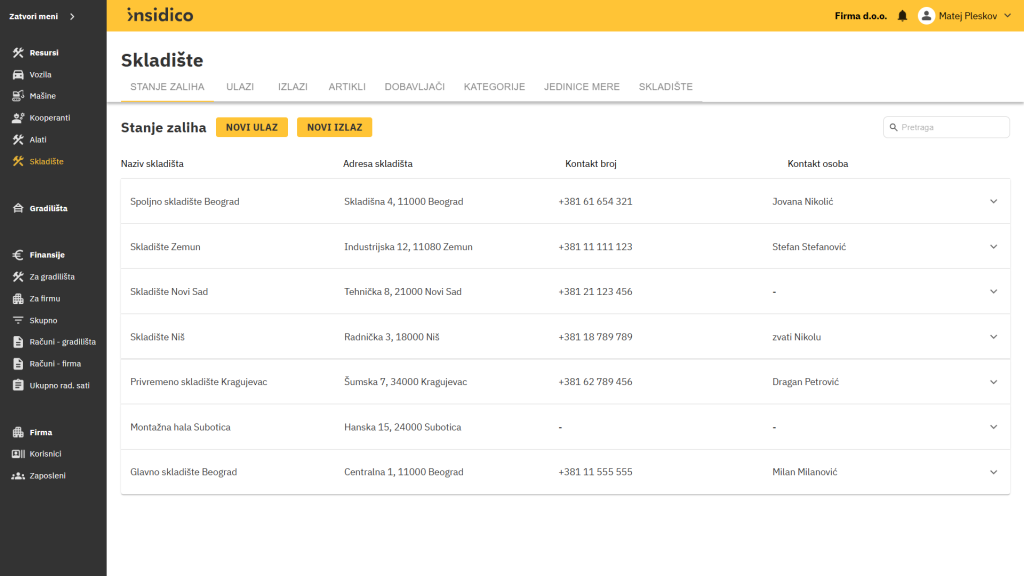Click the Mašine icon in sidebar

point(18,96)
